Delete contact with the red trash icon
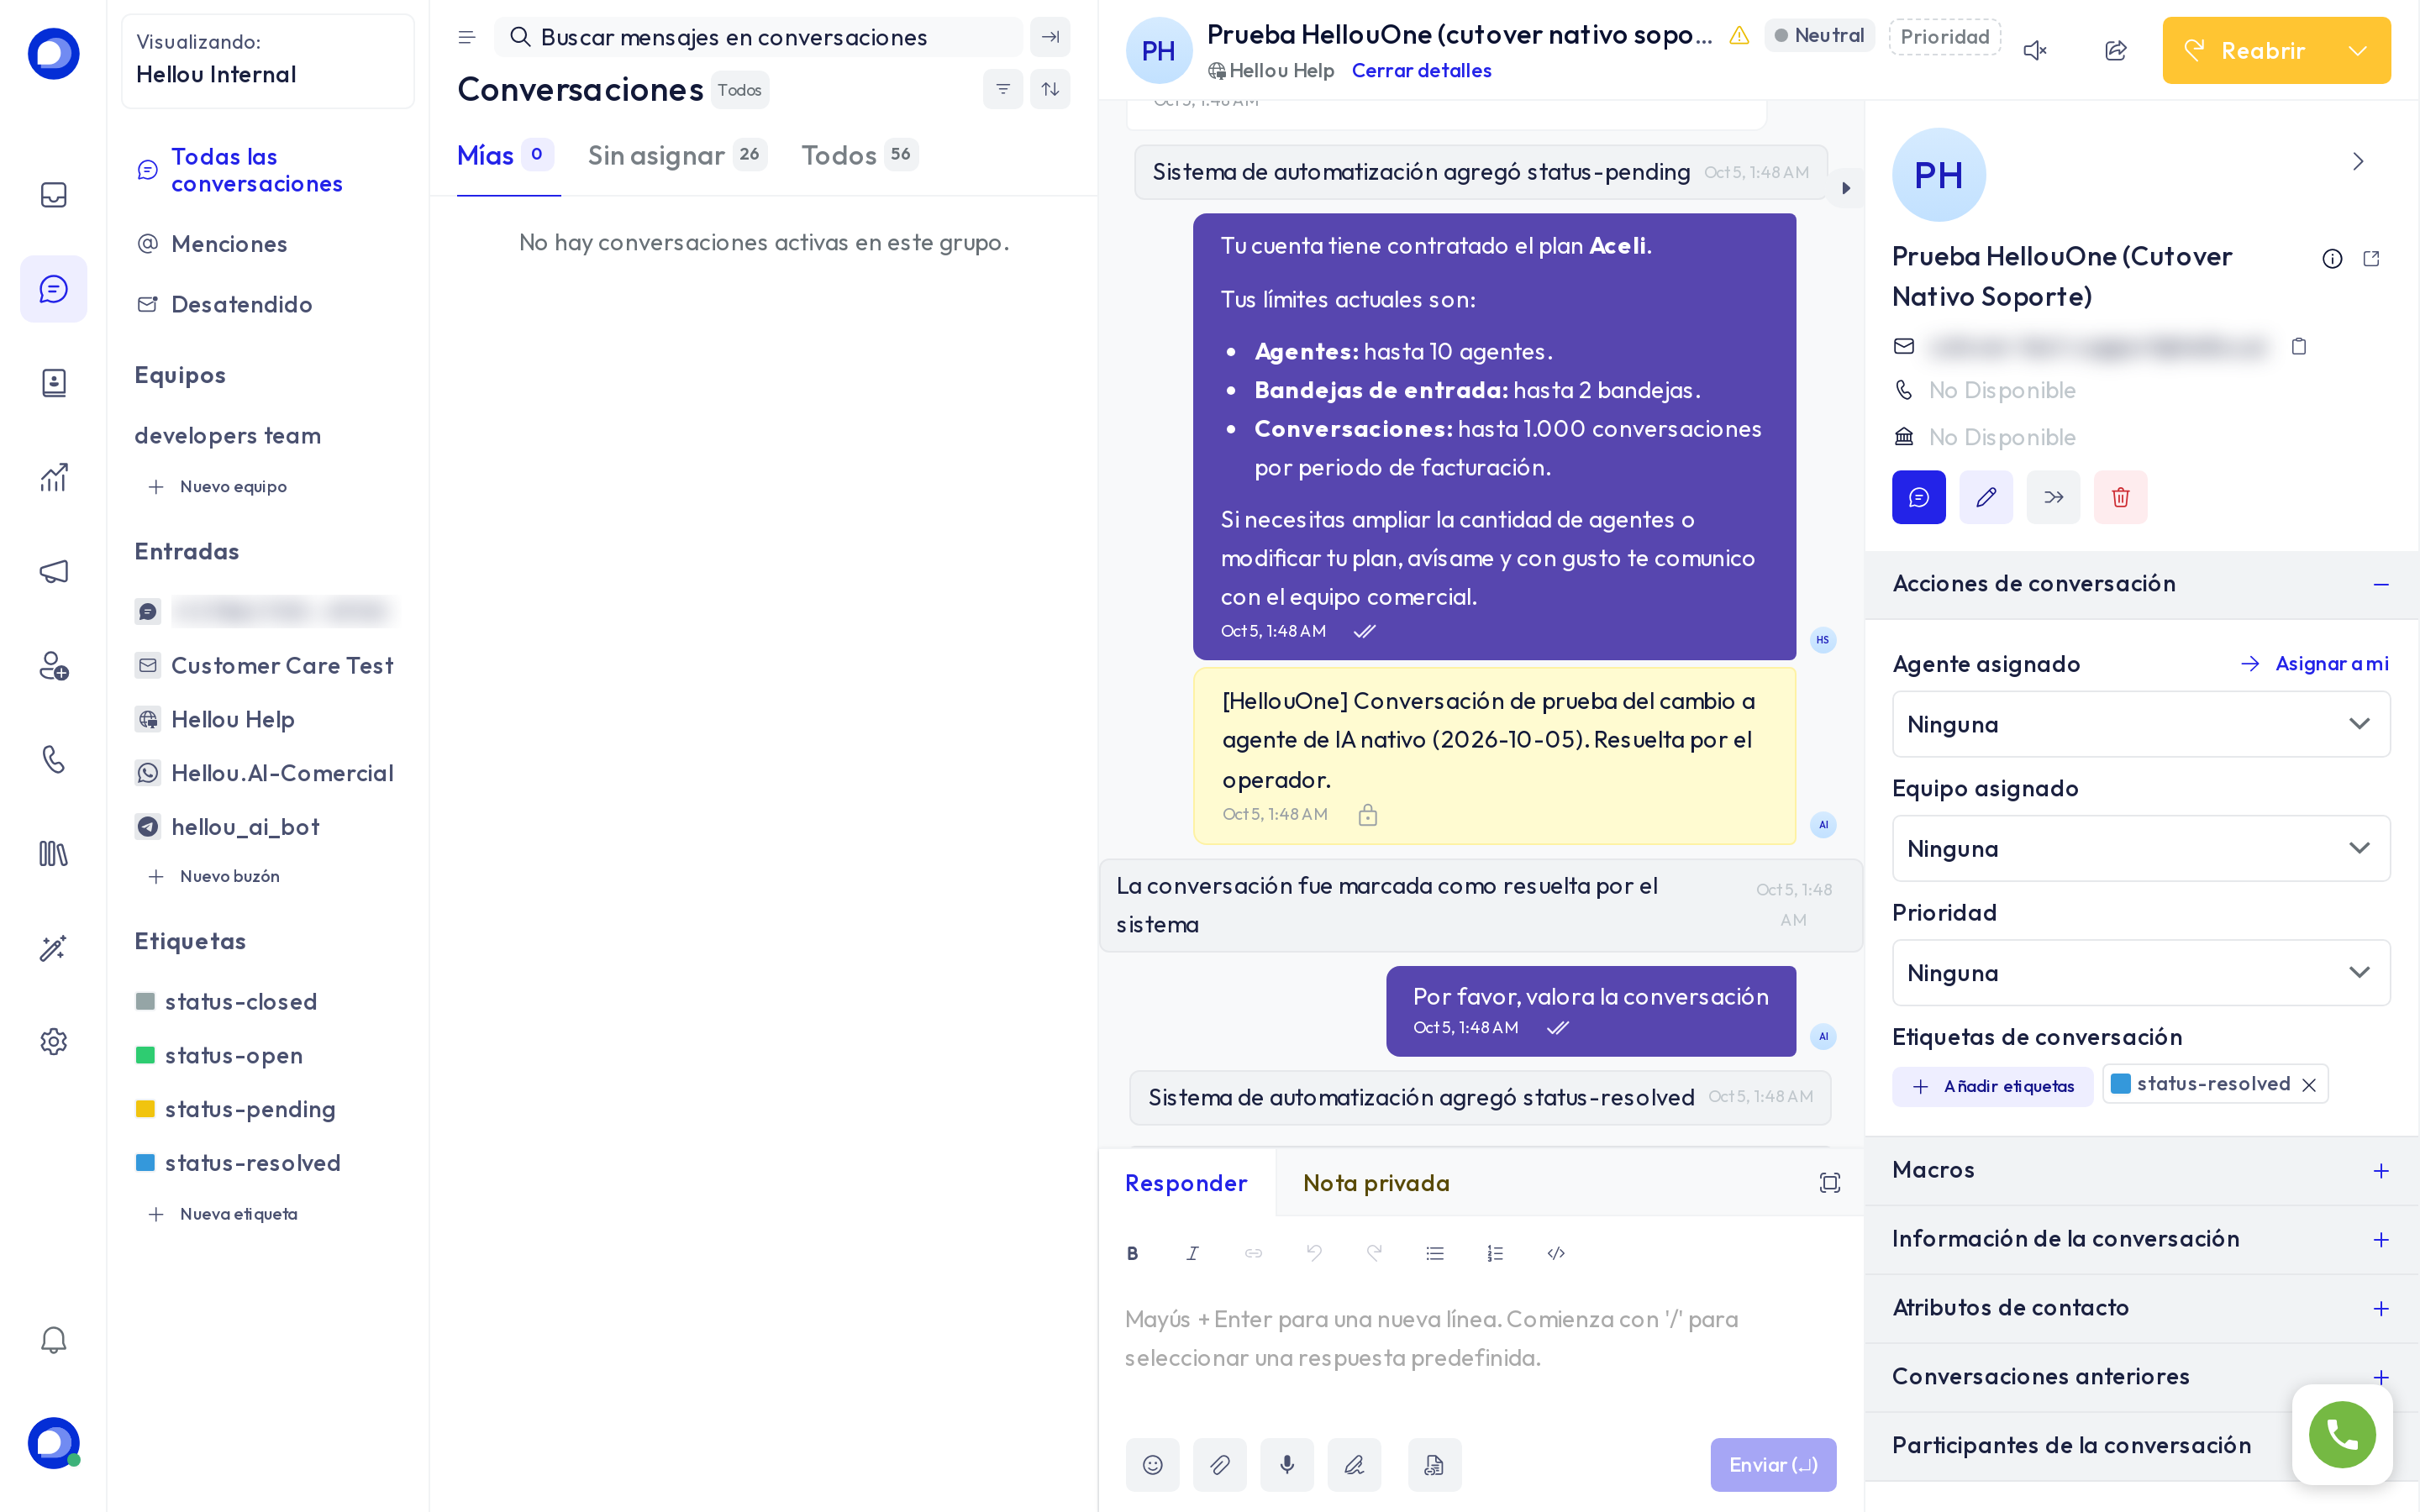Screen dimensions: 2420x1512 (x=2120, y=497)
